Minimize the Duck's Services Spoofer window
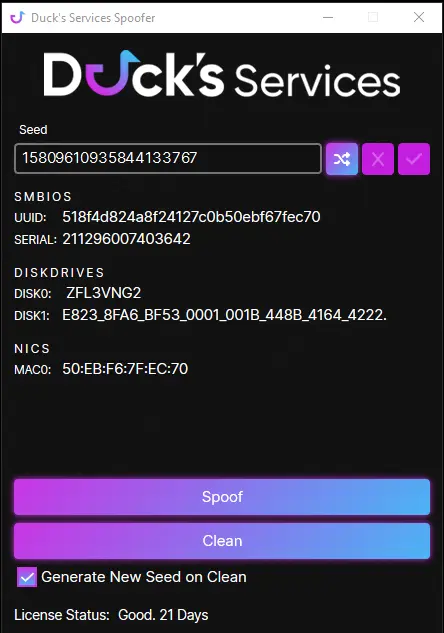The height and width of the screenshot is (633, 444). (x=328, y=17)
